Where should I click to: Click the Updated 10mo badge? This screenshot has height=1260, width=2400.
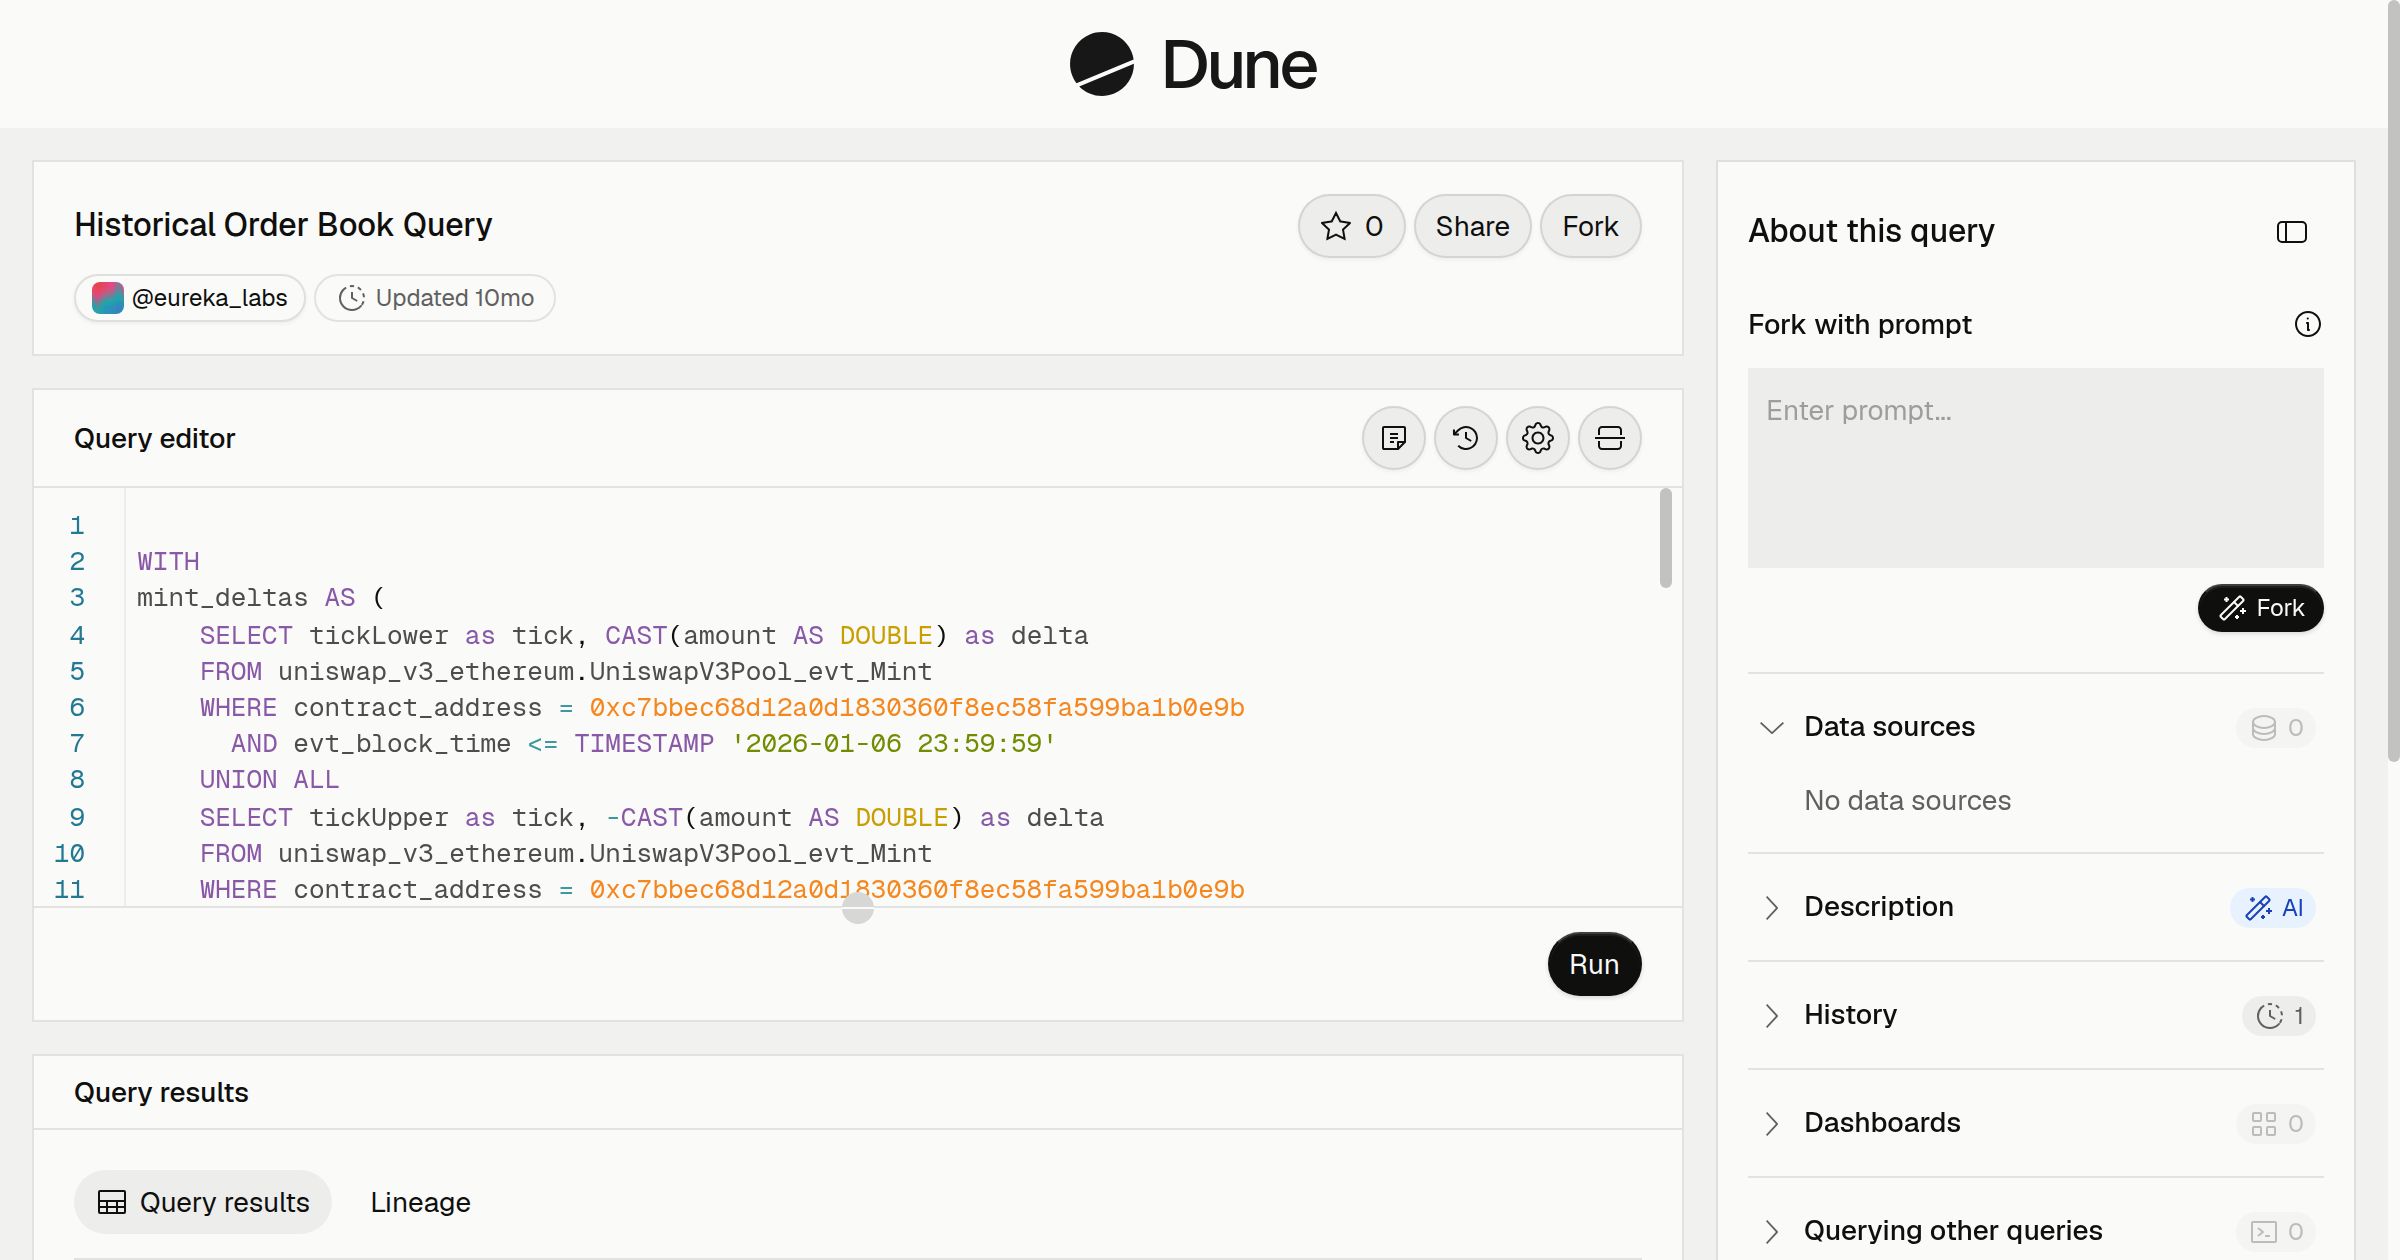pos(435,298)
